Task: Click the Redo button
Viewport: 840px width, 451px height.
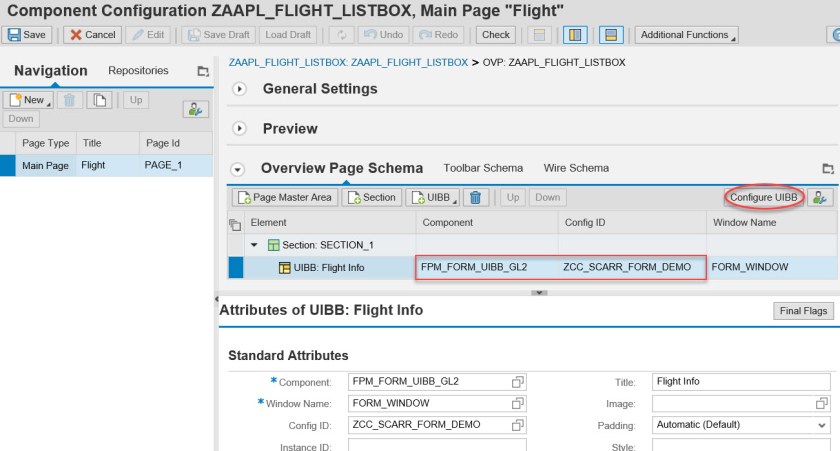Action: pyautogui.click(x=439, y=35)
